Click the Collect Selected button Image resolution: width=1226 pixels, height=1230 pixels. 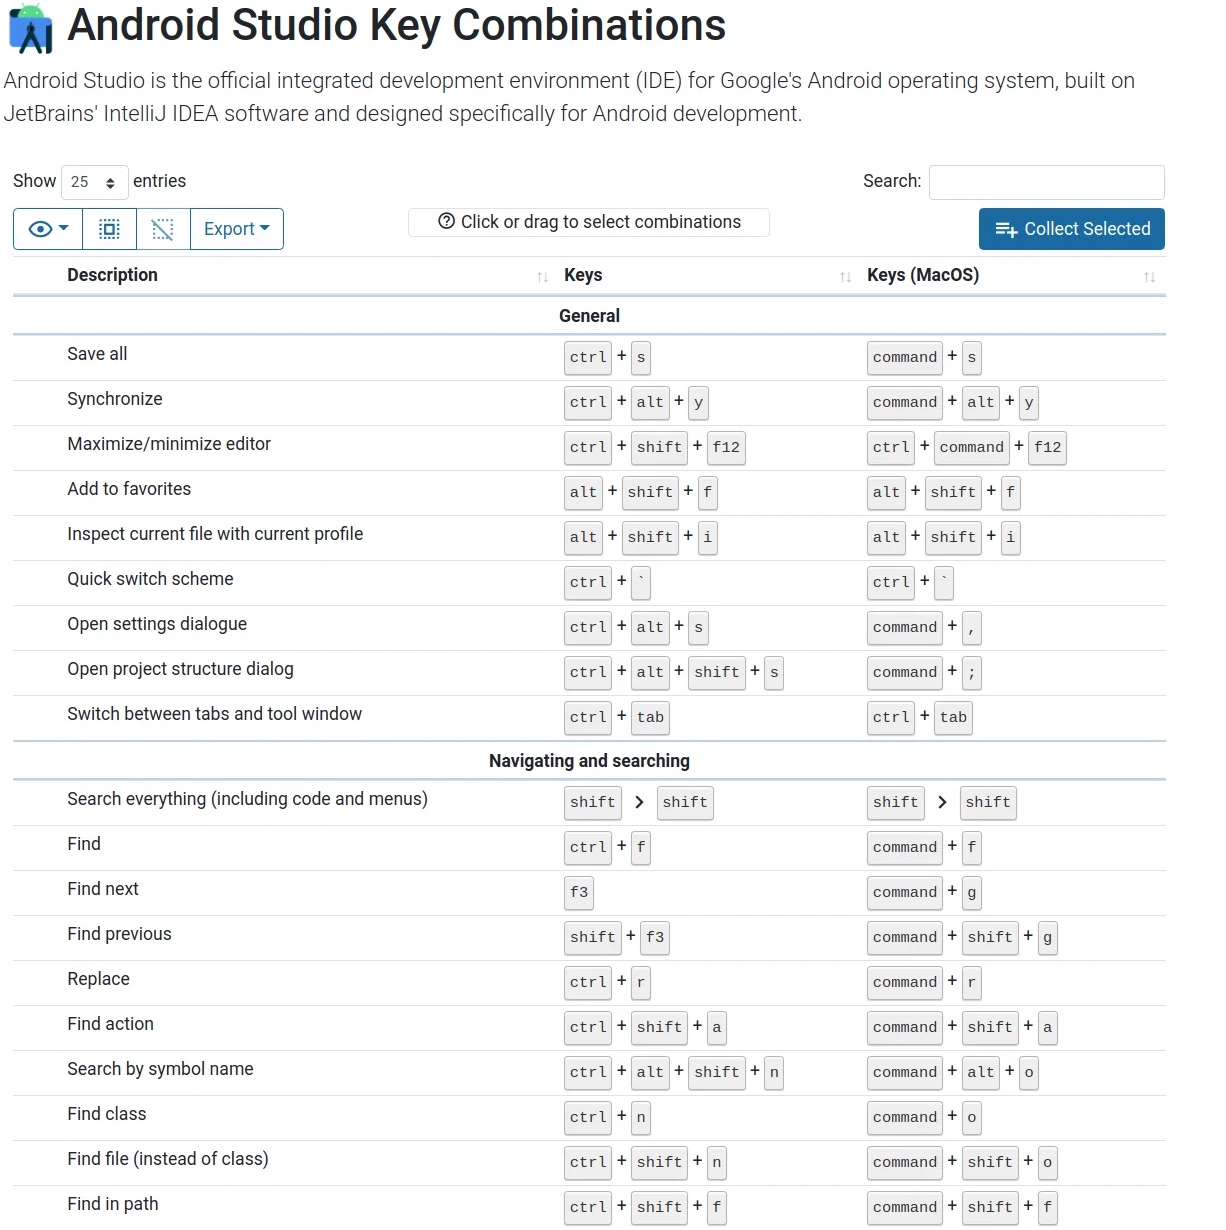pyautogui.click(x=1072, y=229)
